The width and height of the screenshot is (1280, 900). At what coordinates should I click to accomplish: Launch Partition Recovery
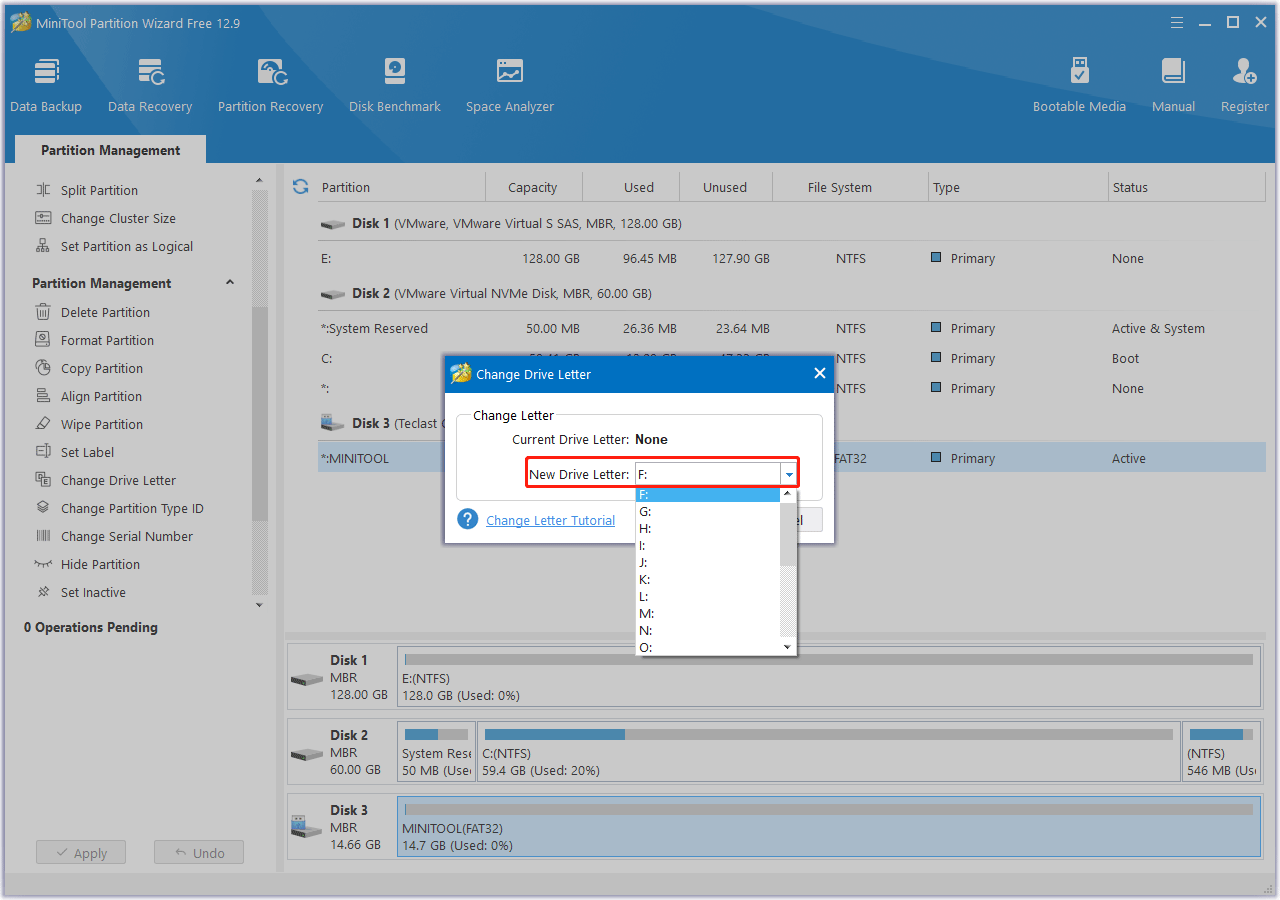pos(270,82)
